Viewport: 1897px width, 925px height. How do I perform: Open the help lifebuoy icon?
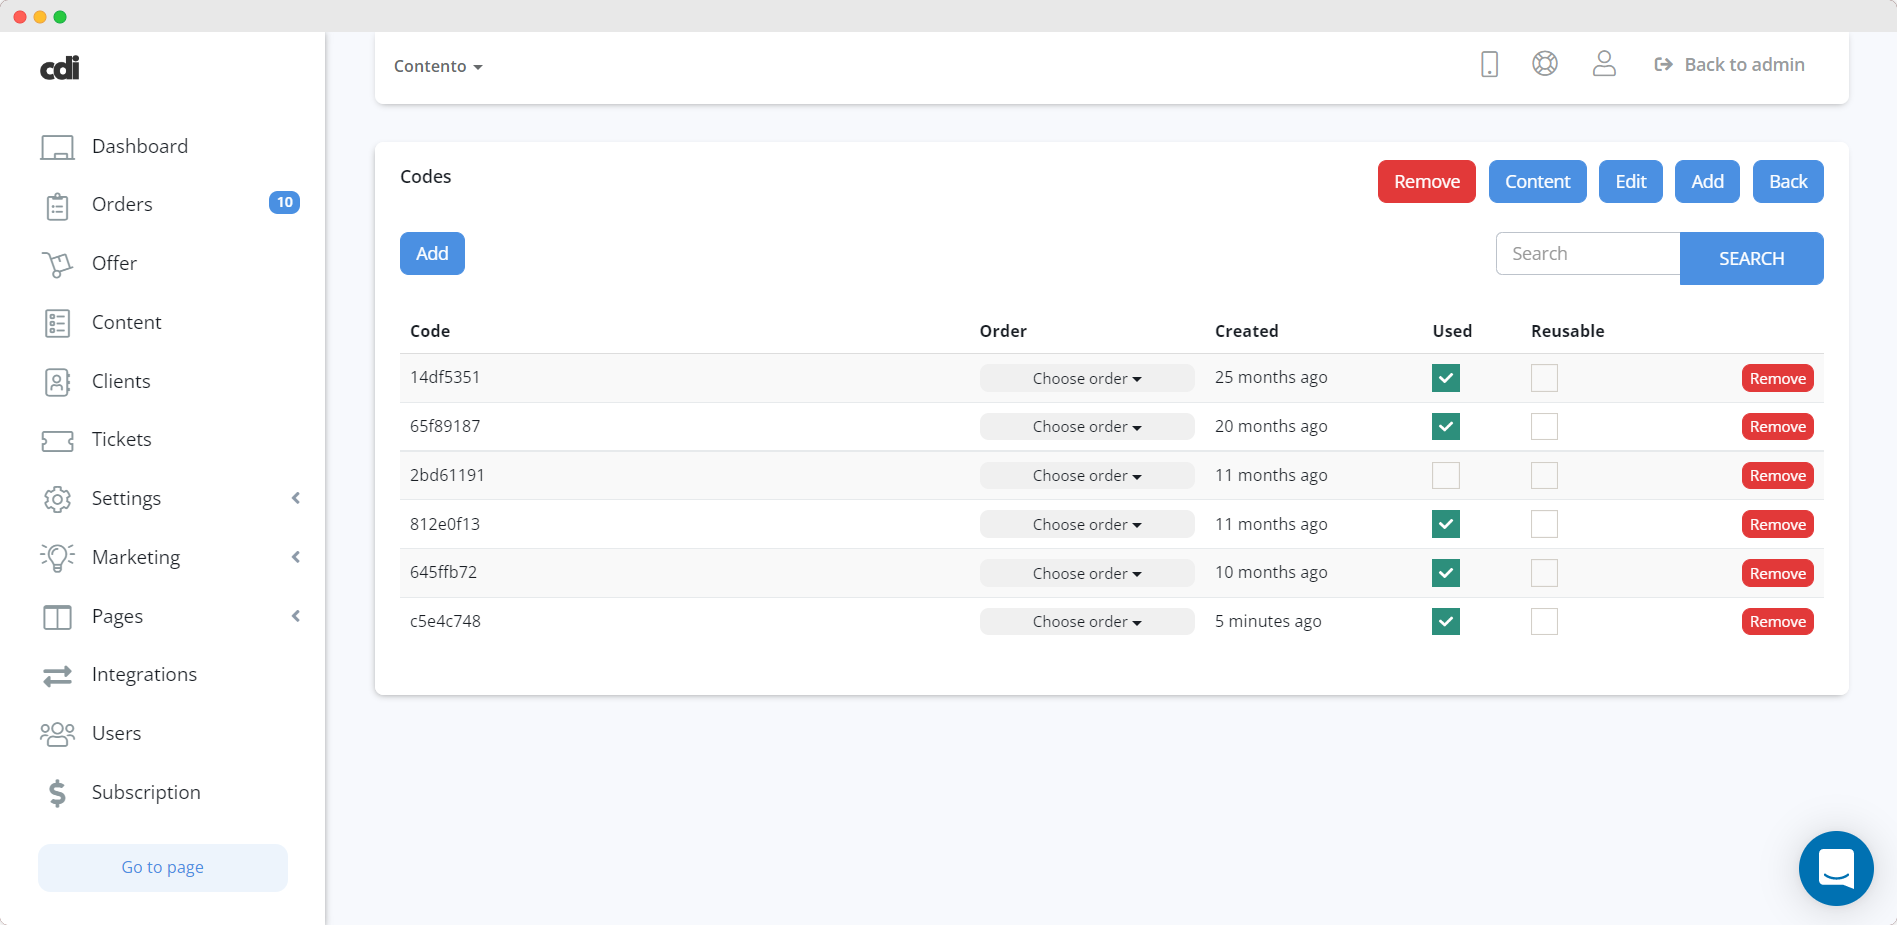pos(1545,64)
